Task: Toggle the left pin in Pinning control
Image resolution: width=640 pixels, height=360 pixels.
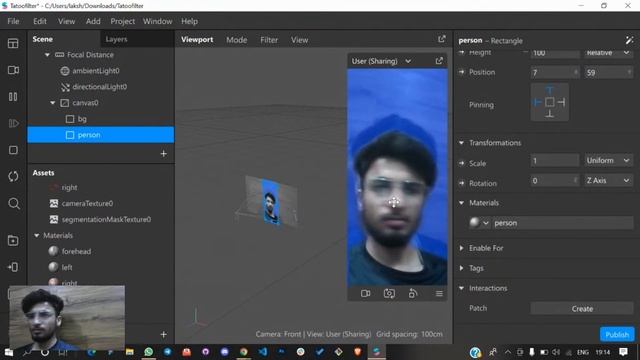Action: pyautogui.click(x=537, y=102)
